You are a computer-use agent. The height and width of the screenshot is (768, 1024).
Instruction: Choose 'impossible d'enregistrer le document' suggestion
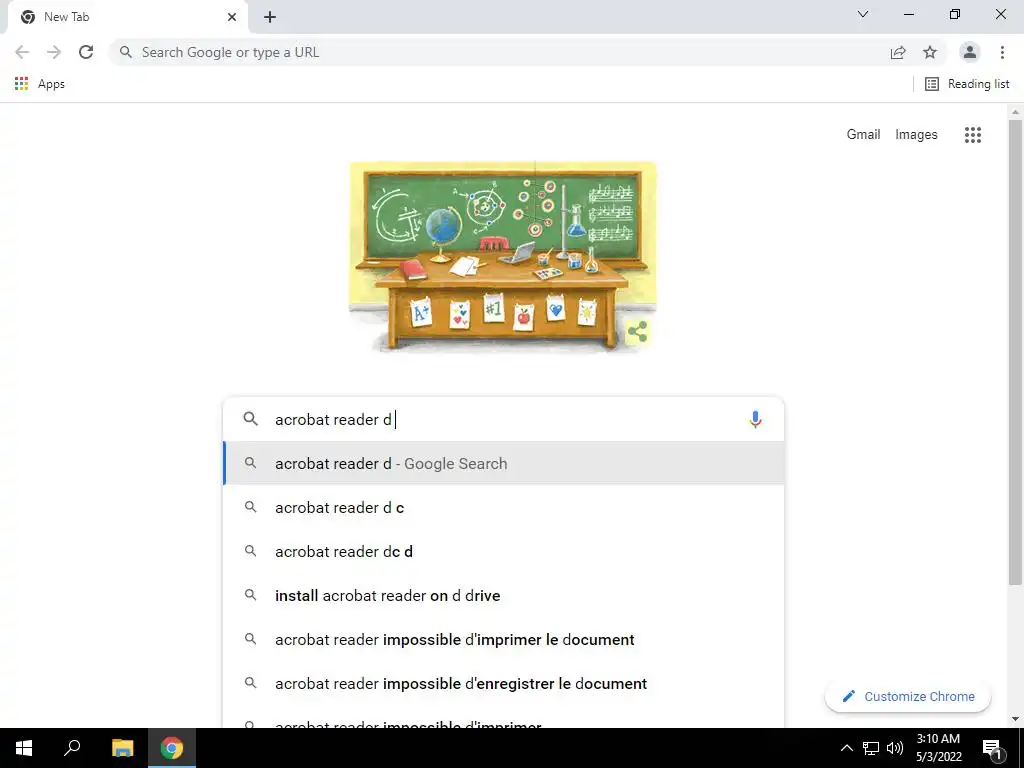click(504, 683)
